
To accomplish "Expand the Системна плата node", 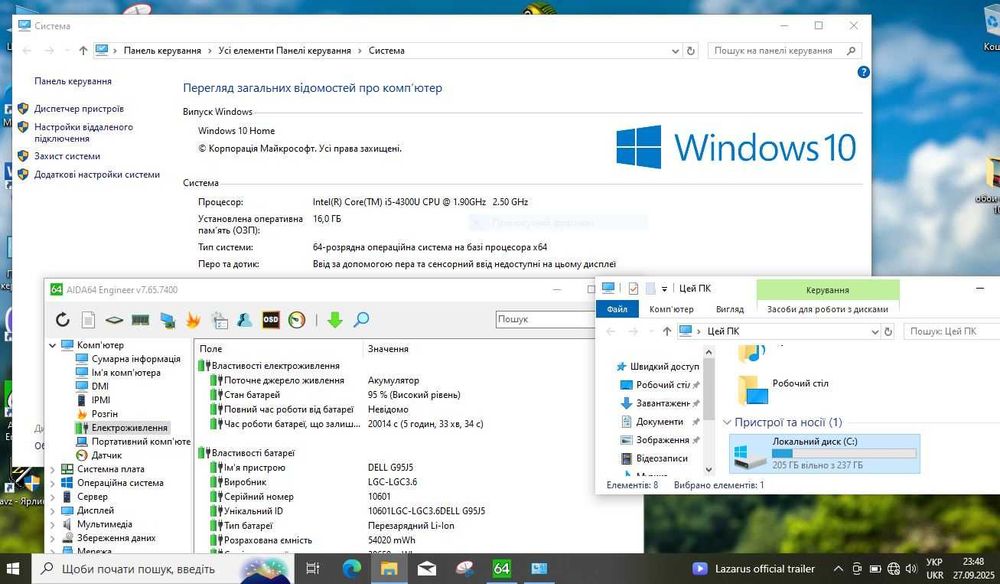I will [x=52, y=469].
